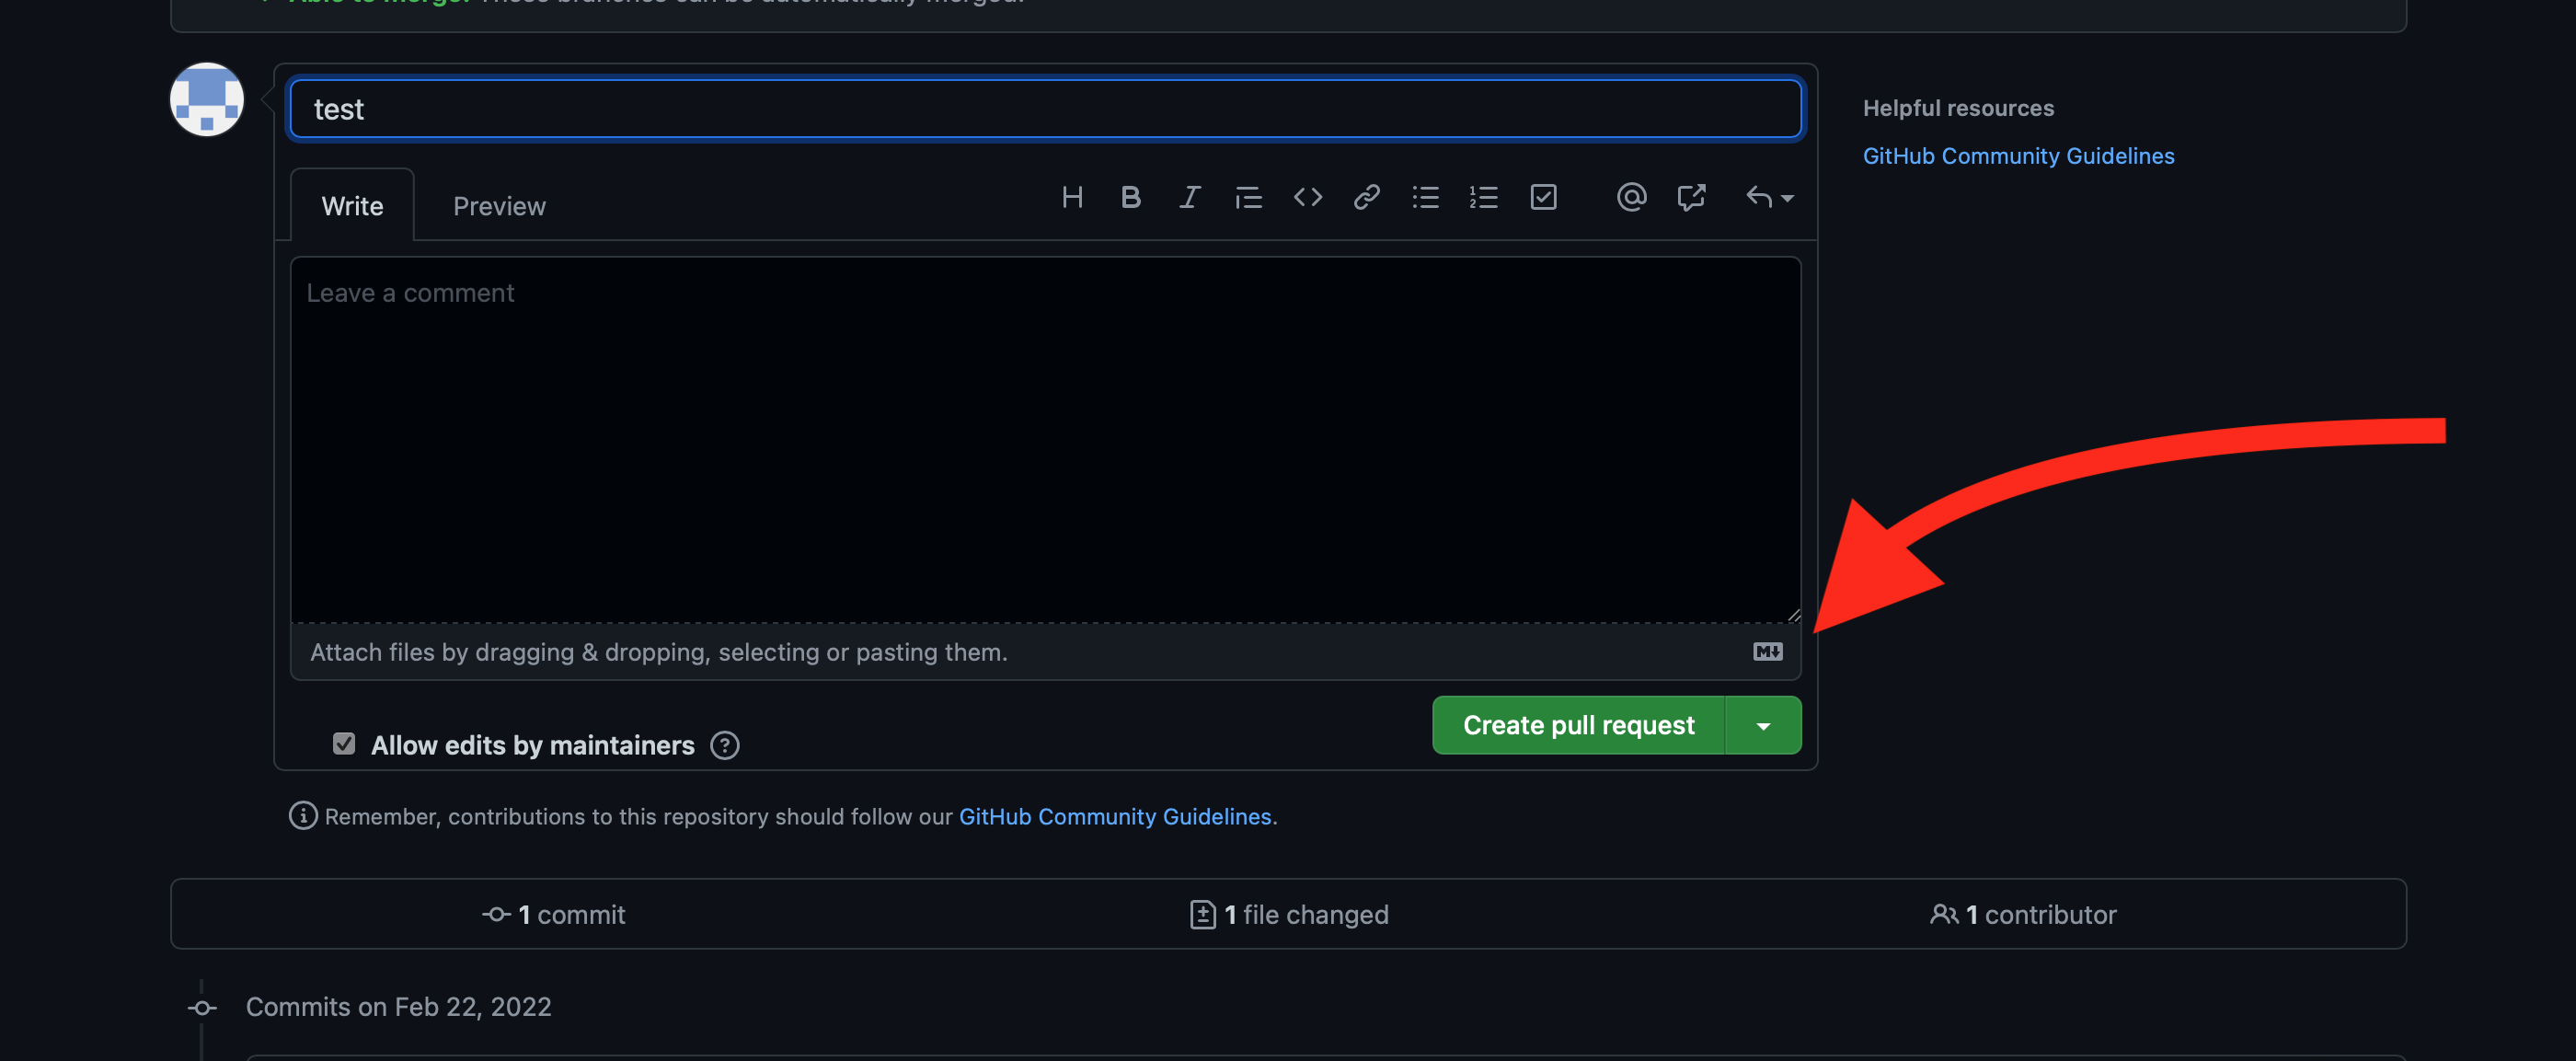Image resolution: width=2576 pixels, height=1061 pixels.
Task: Click the Heading formatting icon
Action: point(1072,197)
